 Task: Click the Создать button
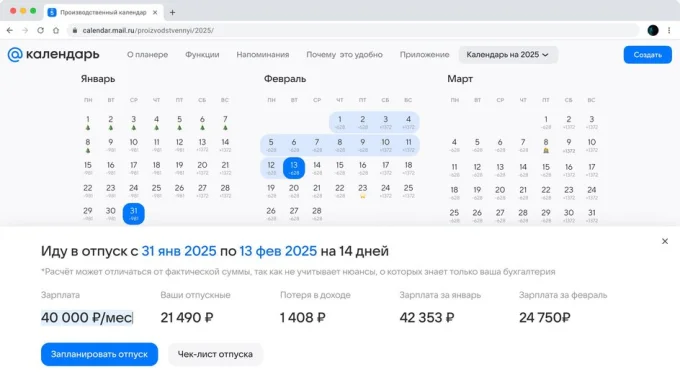647,55
